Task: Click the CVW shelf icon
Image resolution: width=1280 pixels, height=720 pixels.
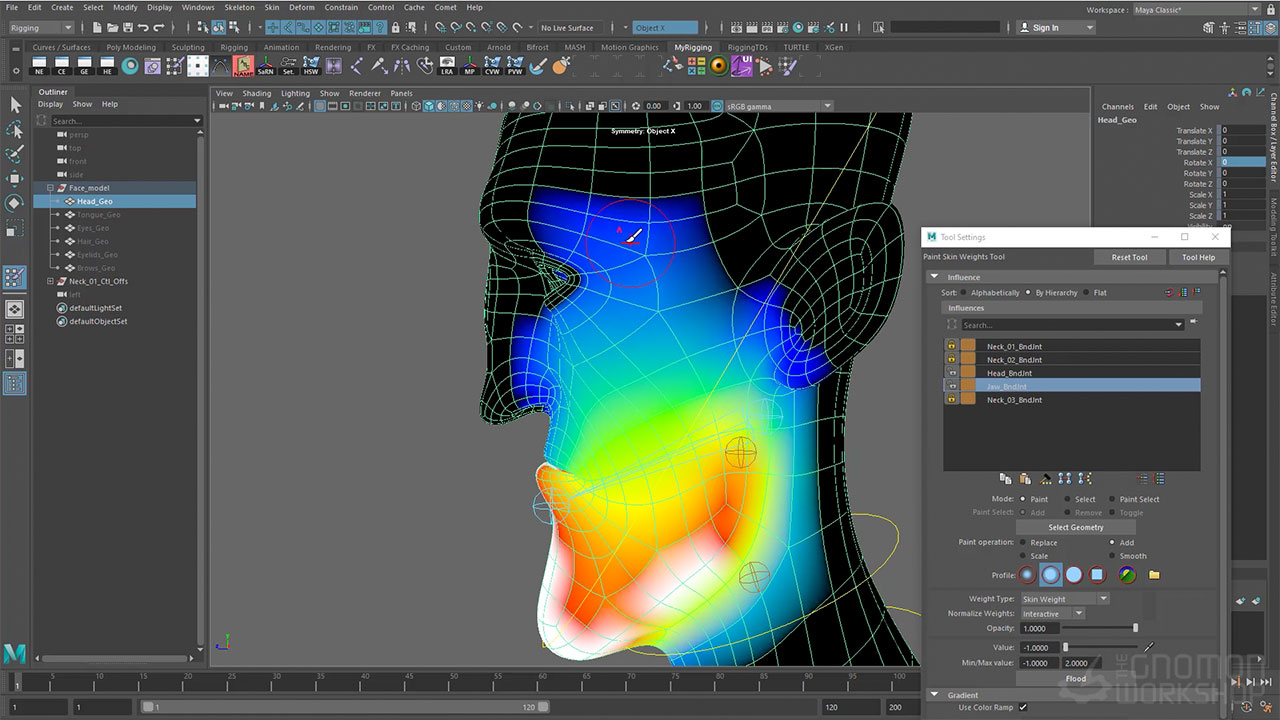Action: pos(492,66)
